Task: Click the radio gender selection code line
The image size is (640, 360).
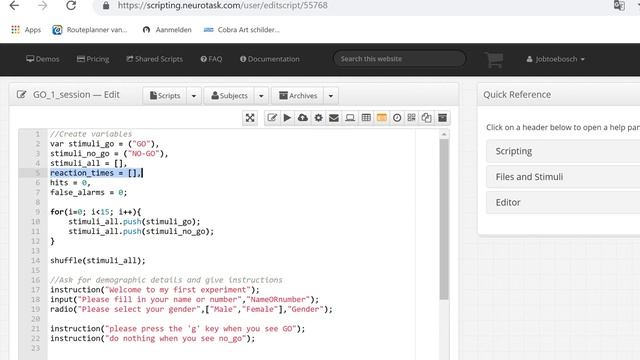Action: [191, 309]
